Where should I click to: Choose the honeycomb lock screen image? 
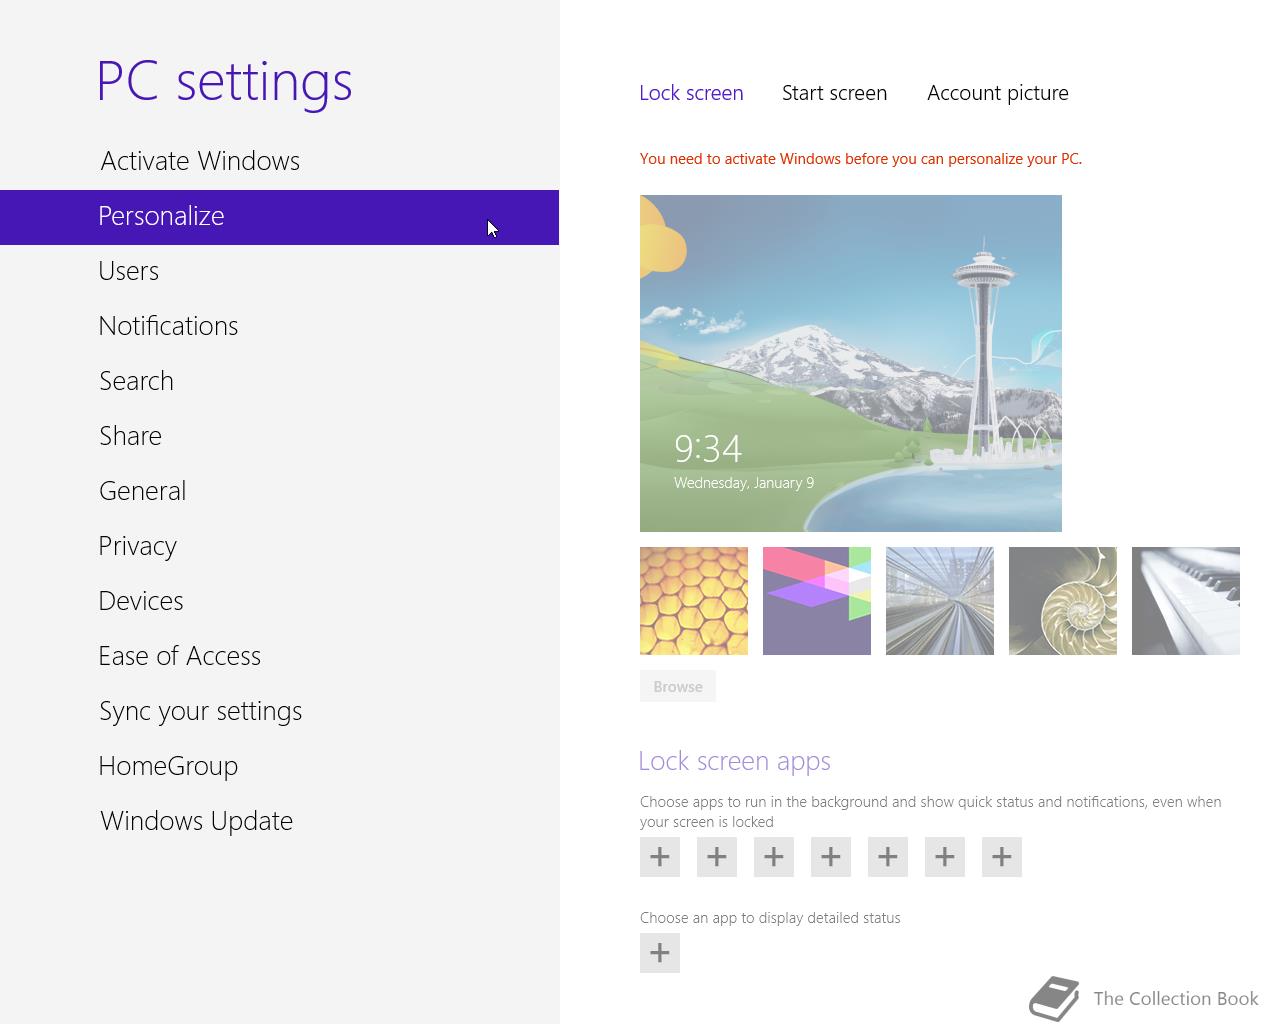(x=694, y=601)
